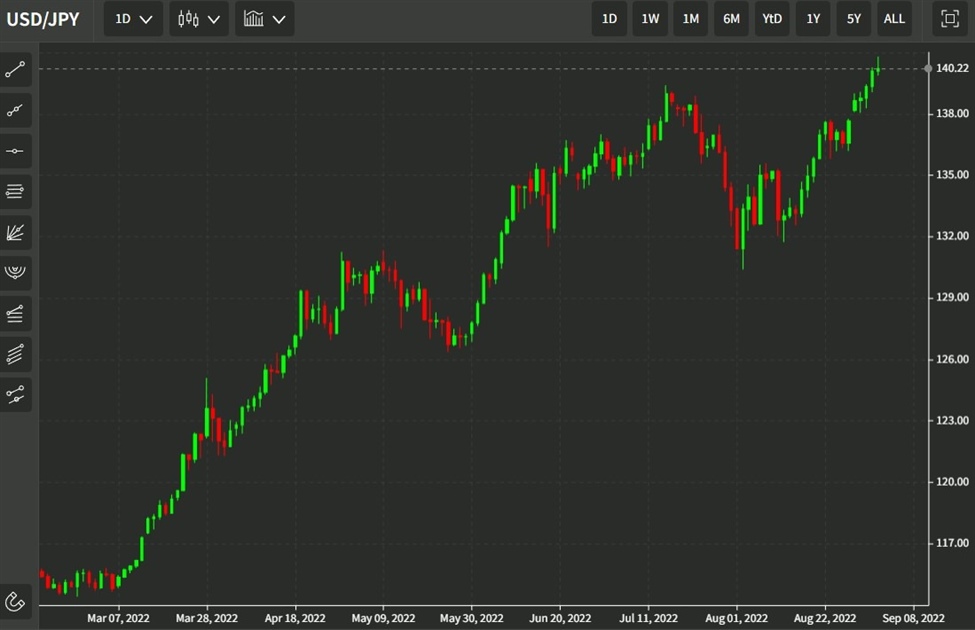
Task: Select the extended line tool
Action: coord(15,110)
